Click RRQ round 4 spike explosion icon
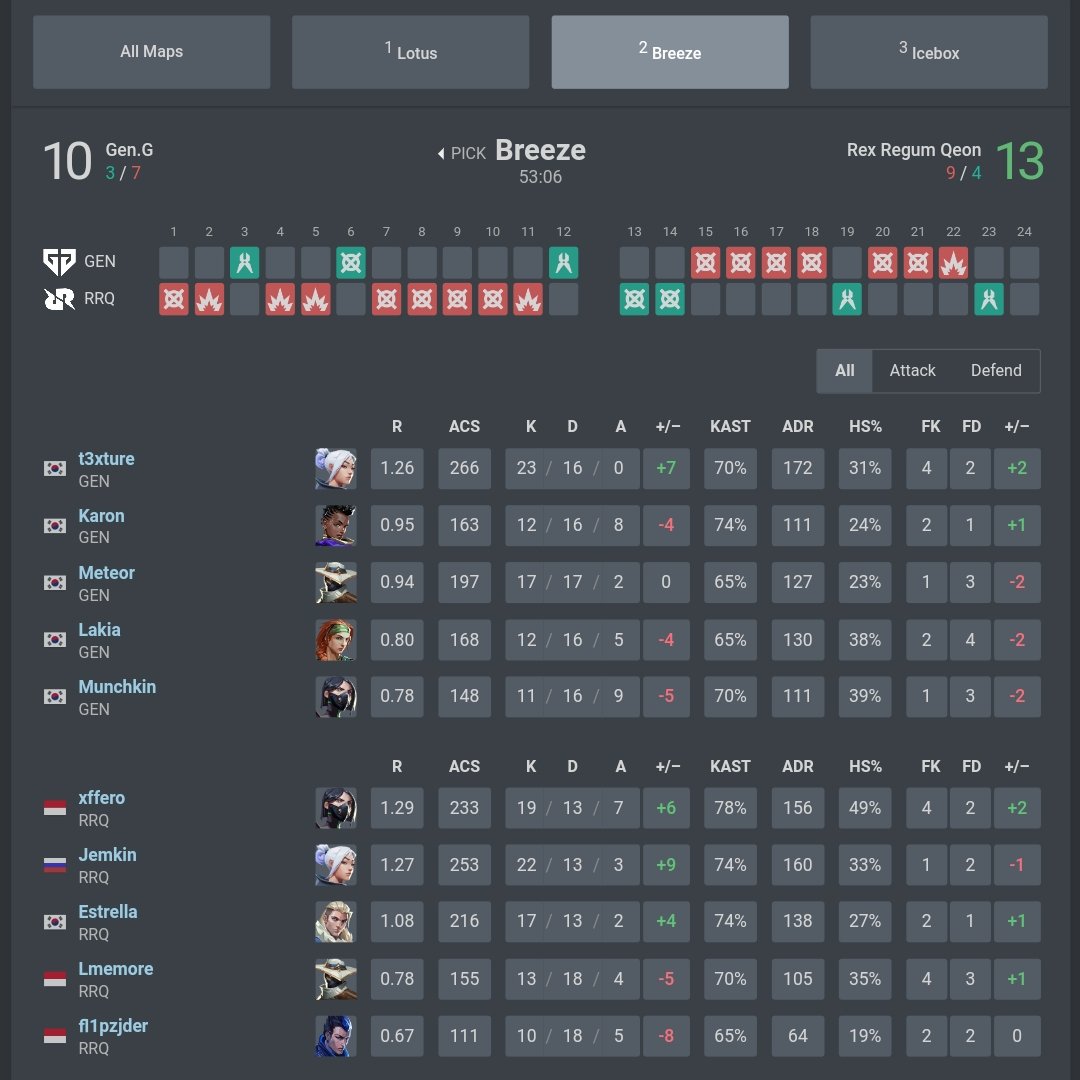 [280, 300]
